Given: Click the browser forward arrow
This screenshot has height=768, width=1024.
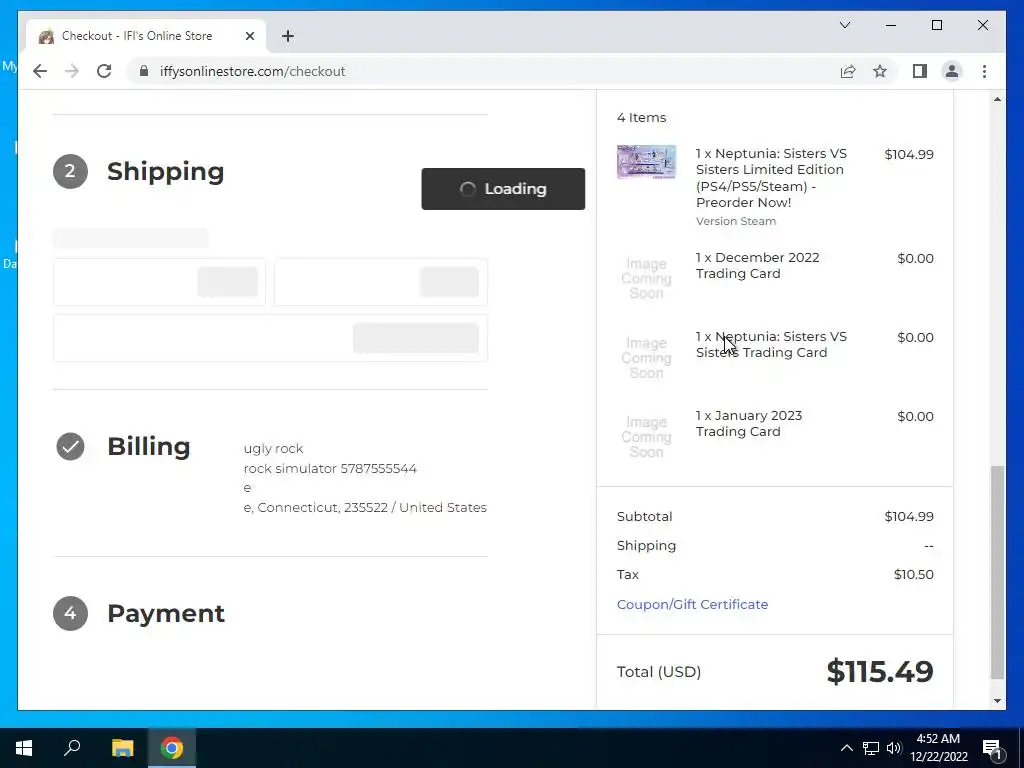Looking at the screenshot, I should coord(72,71).
